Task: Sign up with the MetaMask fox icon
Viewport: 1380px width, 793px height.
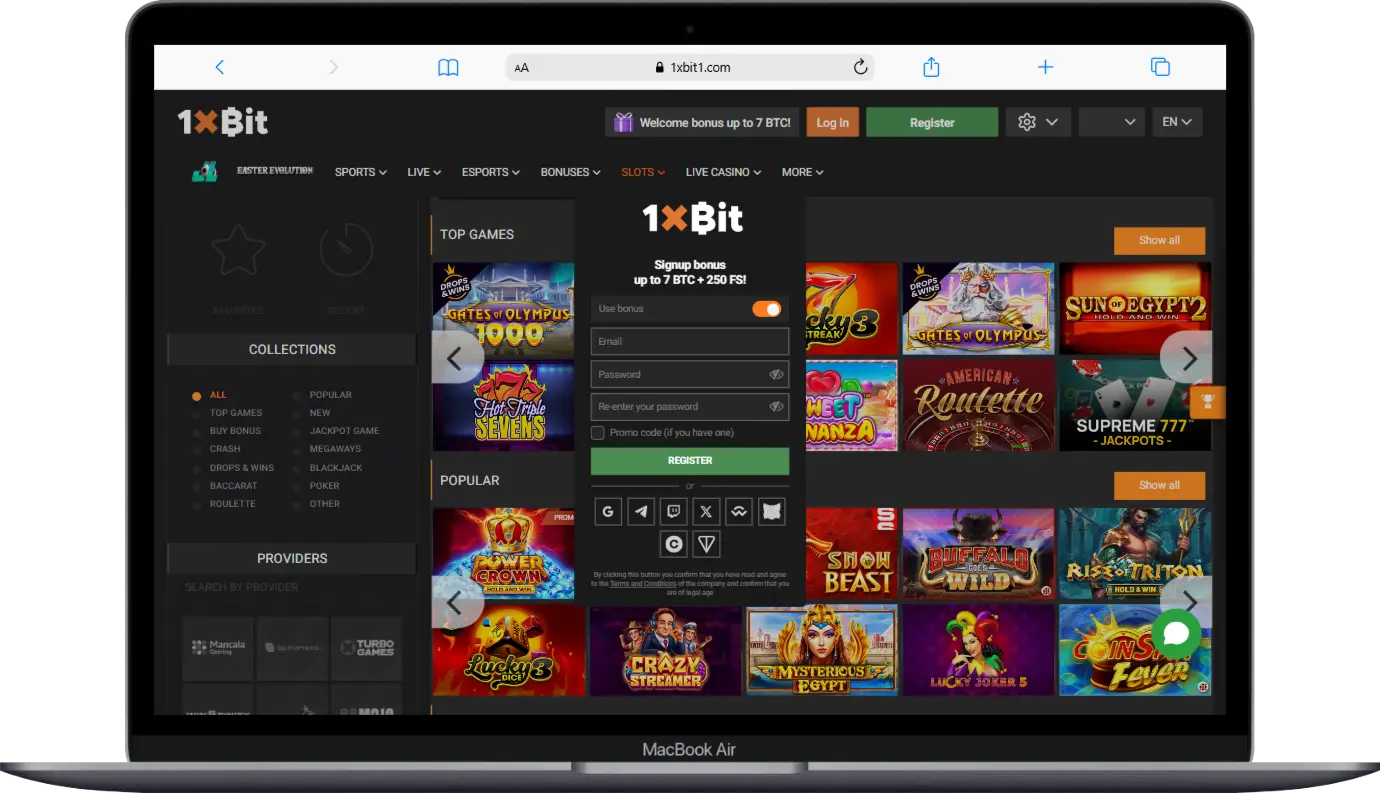Action: click(x=771, y=512)
